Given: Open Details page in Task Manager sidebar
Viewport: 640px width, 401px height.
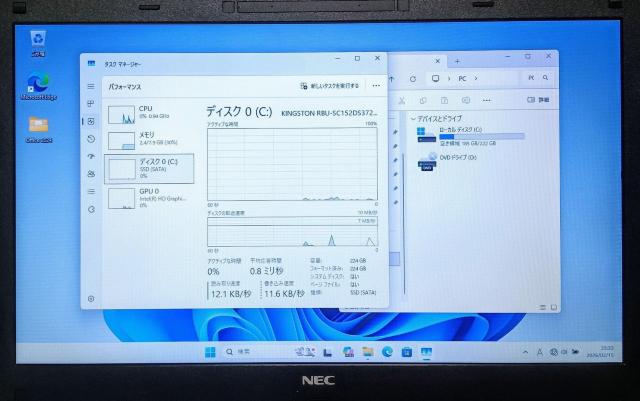Looking at the screenshot, I should [91, 192].
